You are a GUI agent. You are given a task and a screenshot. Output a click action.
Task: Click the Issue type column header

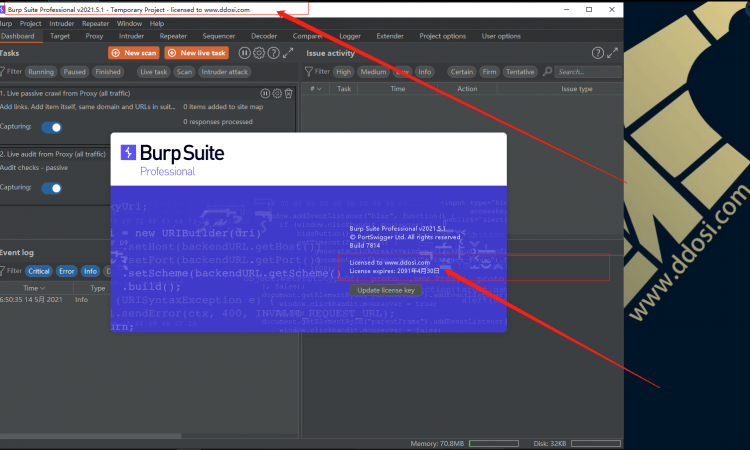(577, 89)
